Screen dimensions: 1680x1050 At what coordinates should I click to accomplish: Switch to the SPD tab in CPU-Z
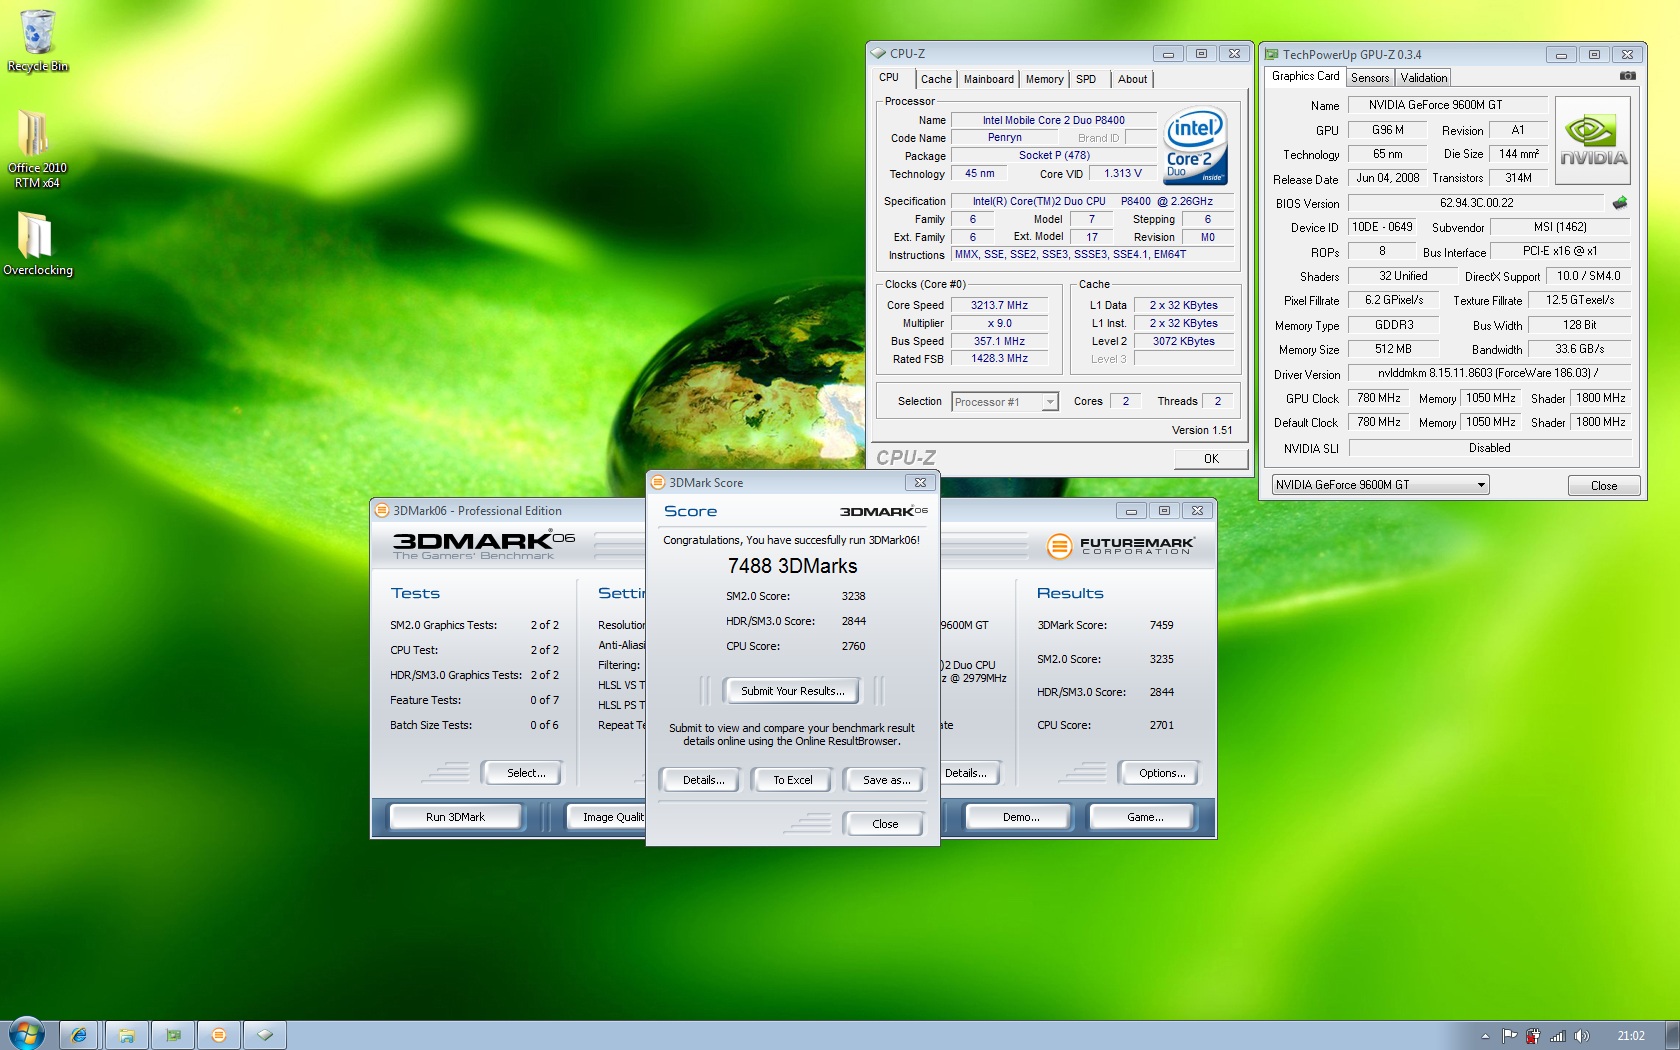pyautogui.click(x=1086, y=79)
